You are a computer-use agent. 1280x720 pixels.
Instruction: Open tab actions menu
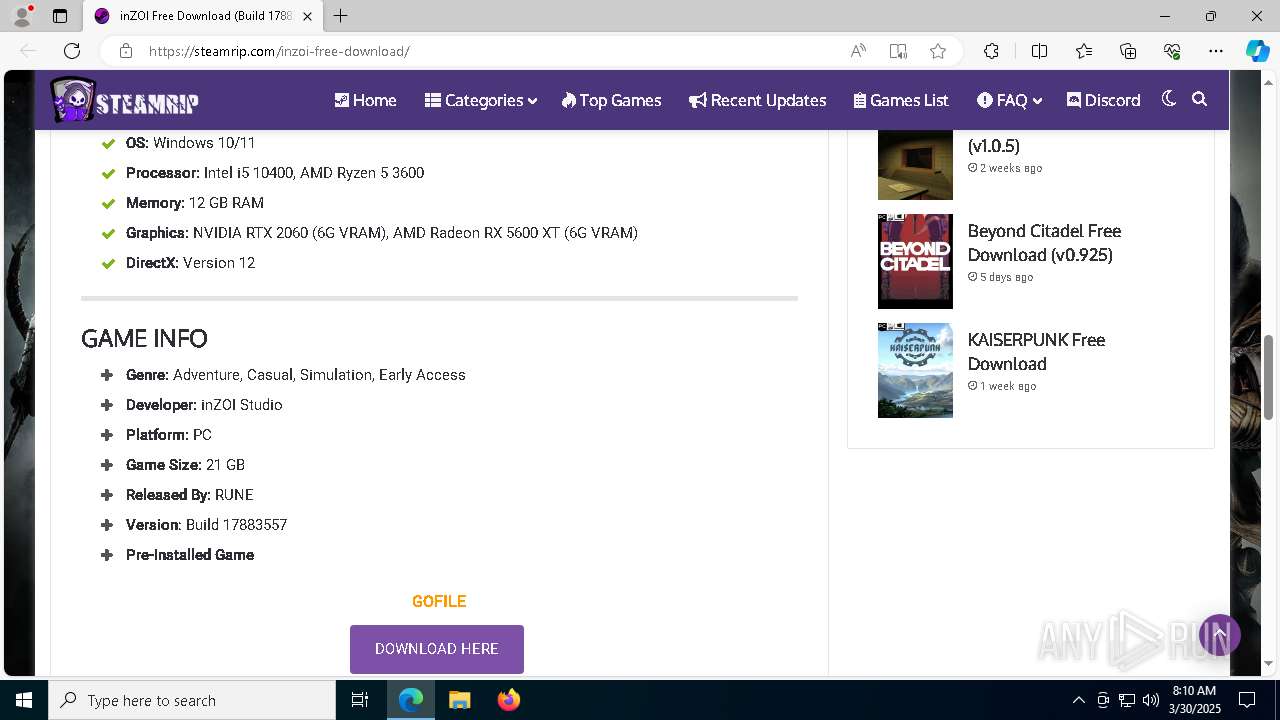(x=60, y=16)
